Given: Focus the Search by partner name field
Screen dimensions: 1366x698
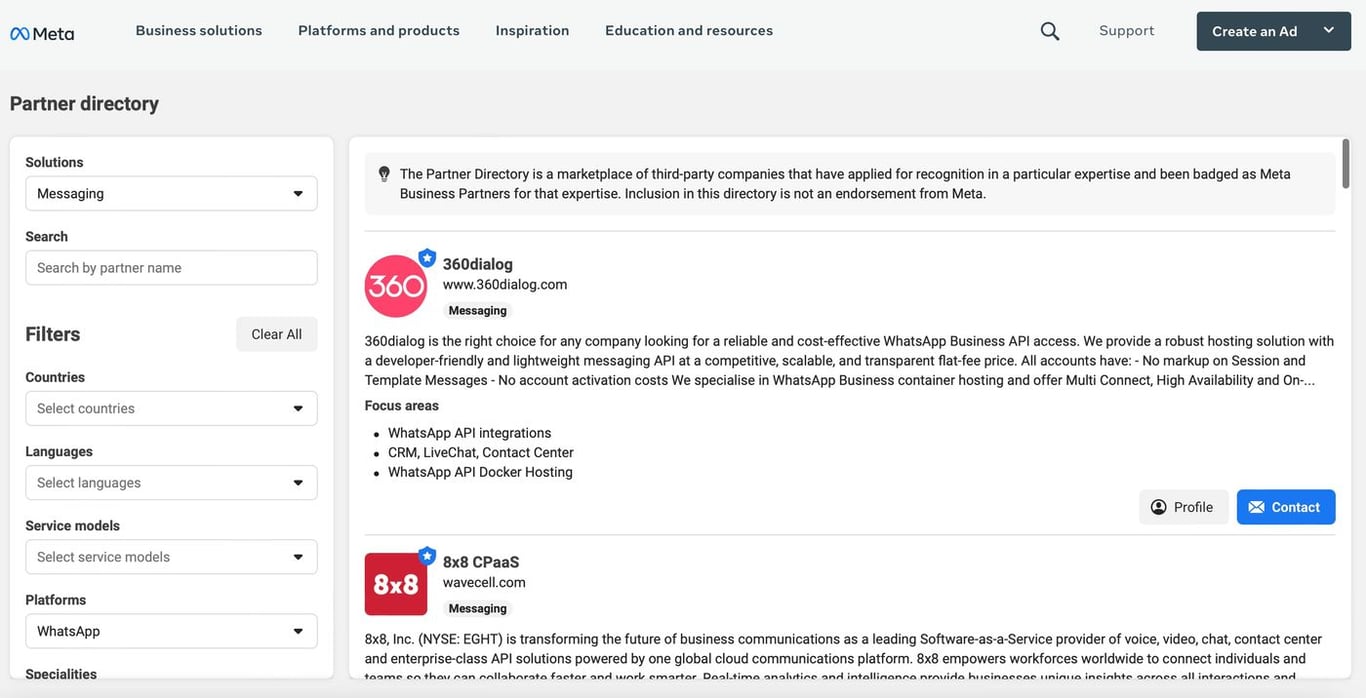Looking at the screenshot, I should (x=171, y=268).
